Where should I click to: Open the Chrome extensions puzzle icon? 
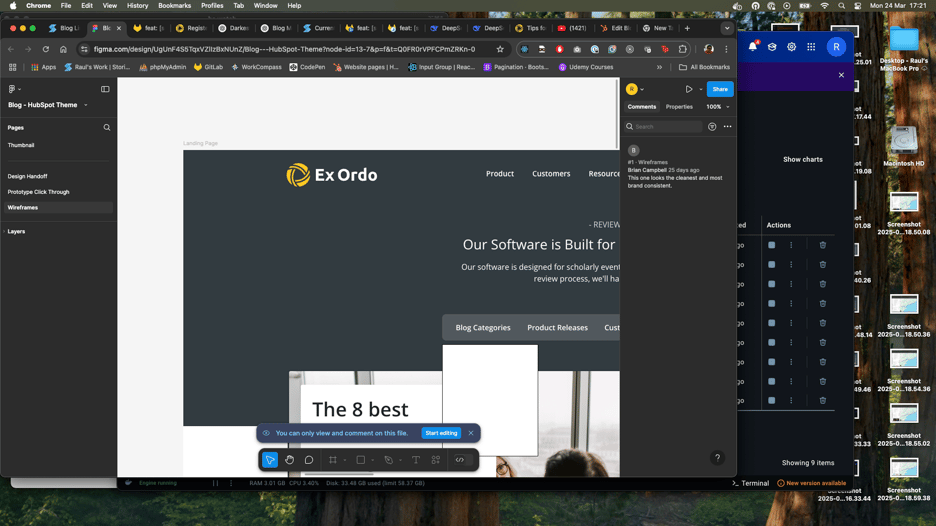tap(683, 49)
